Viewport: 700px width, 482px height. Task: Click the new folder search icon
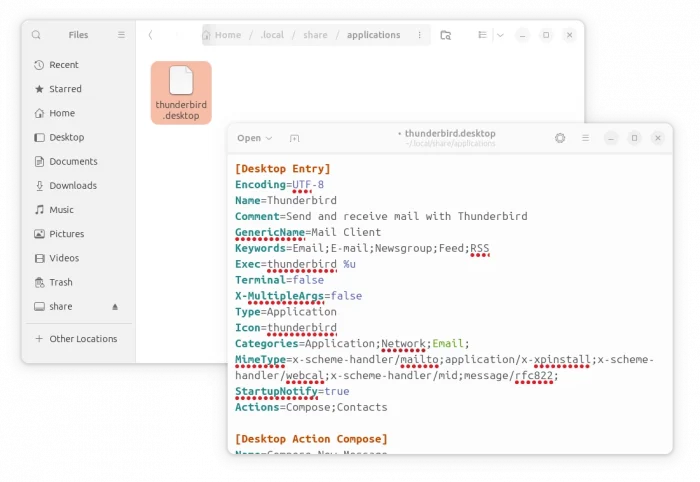click(446, 35)
